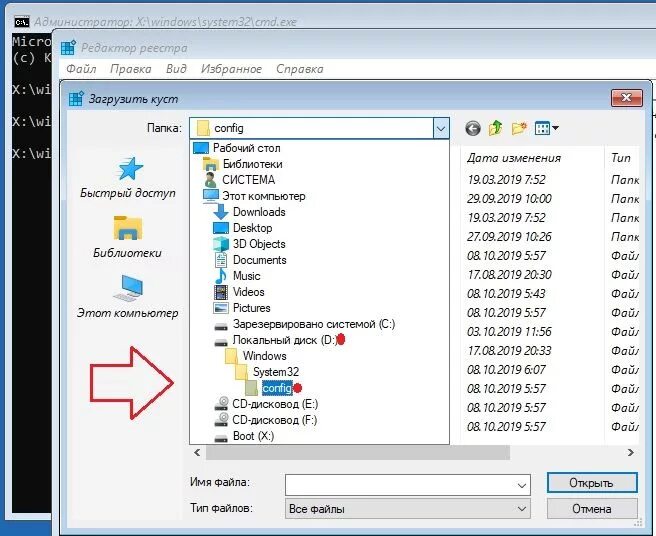Close the Загрузить куст dialog

click(x=626, y=98)
